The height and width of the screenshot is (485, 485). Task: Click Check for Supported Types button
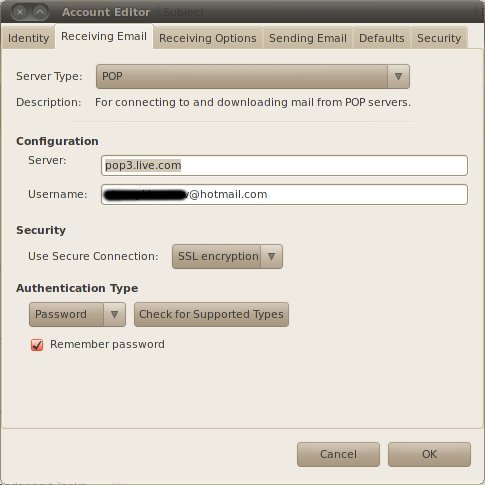211,314
